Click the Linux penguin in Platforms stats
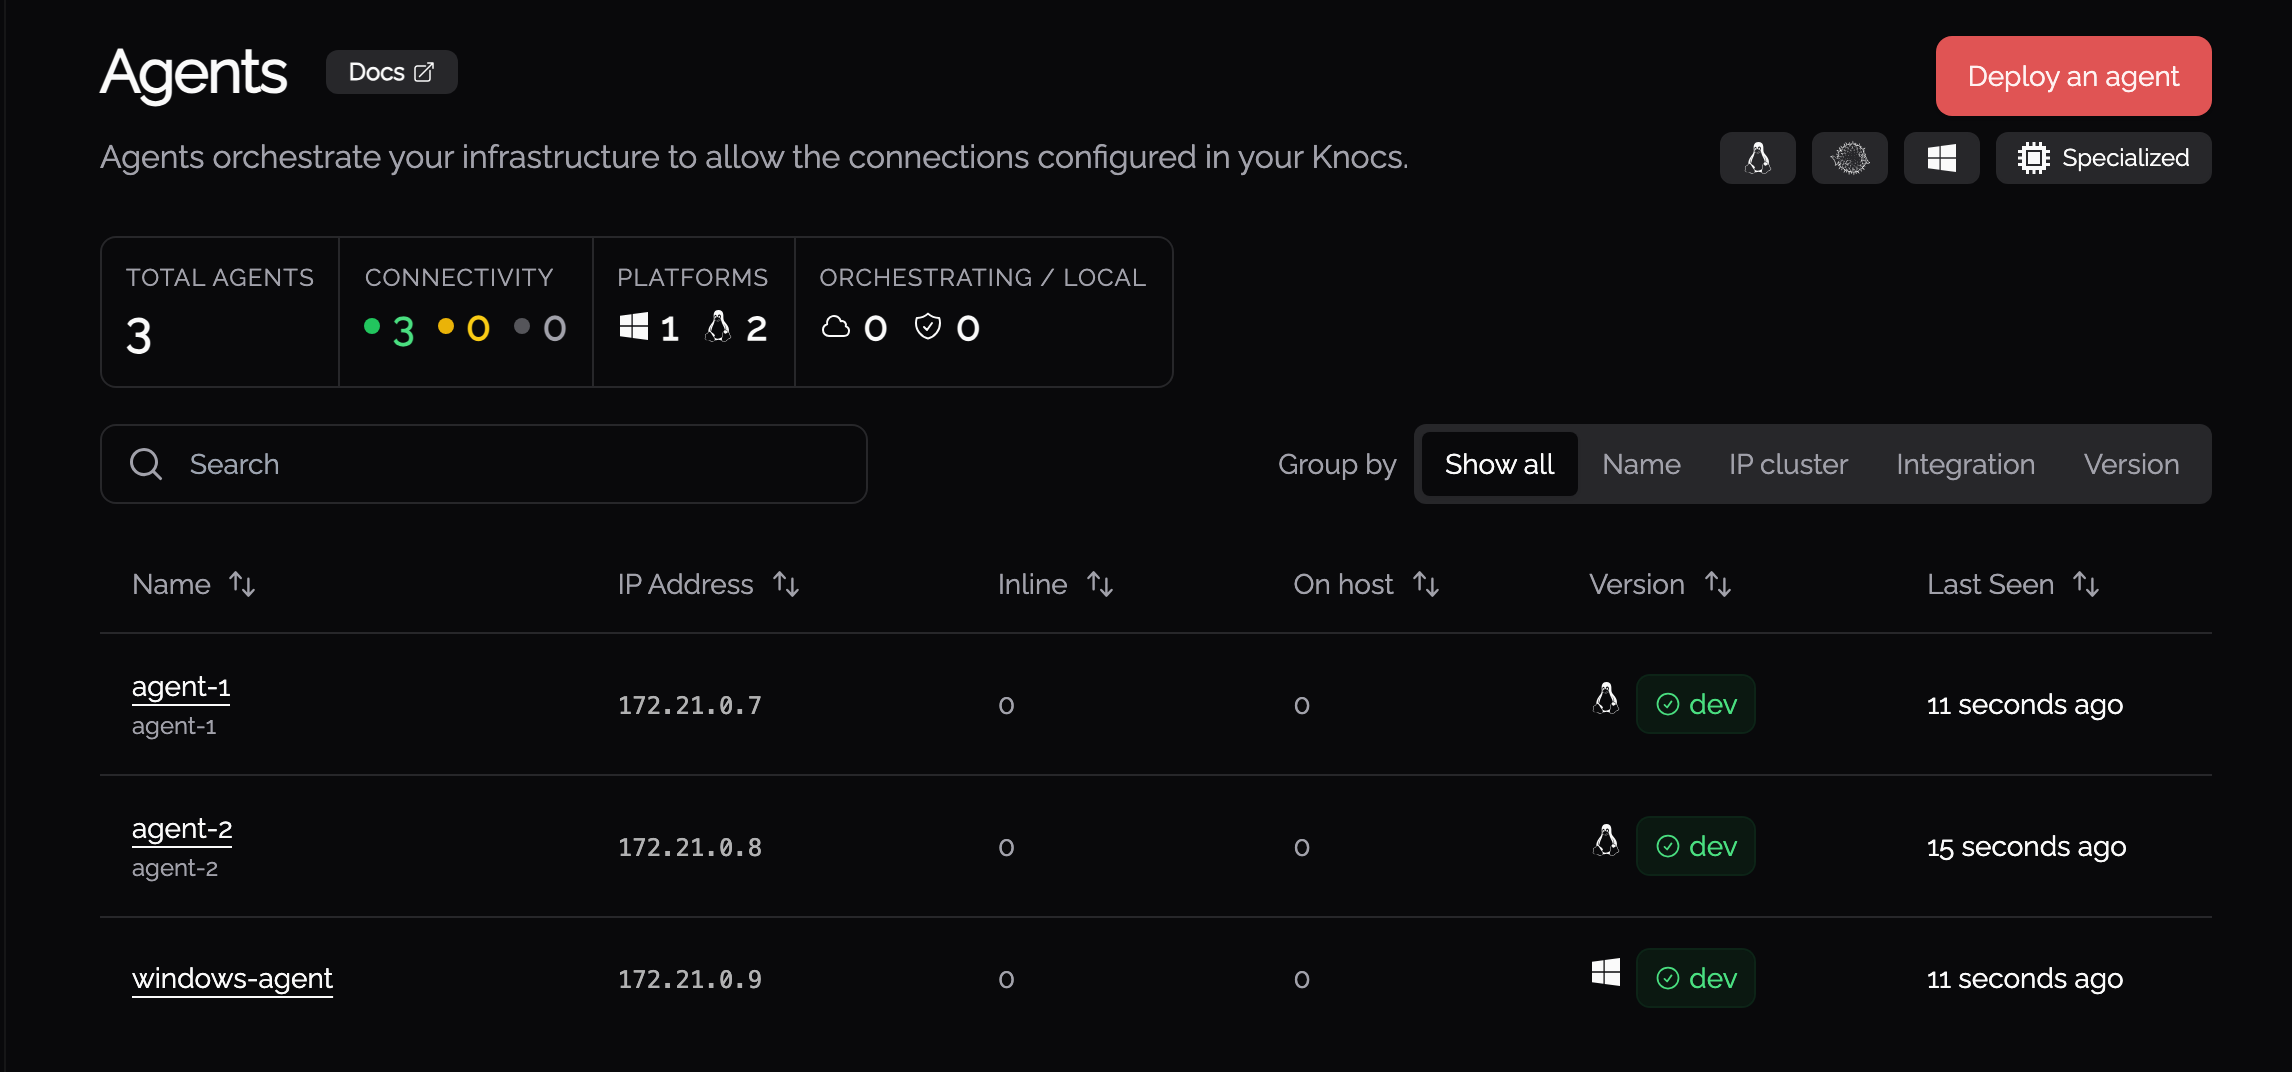The height and width of the screenshot is (1072, 2292). (x=718, y=326)
